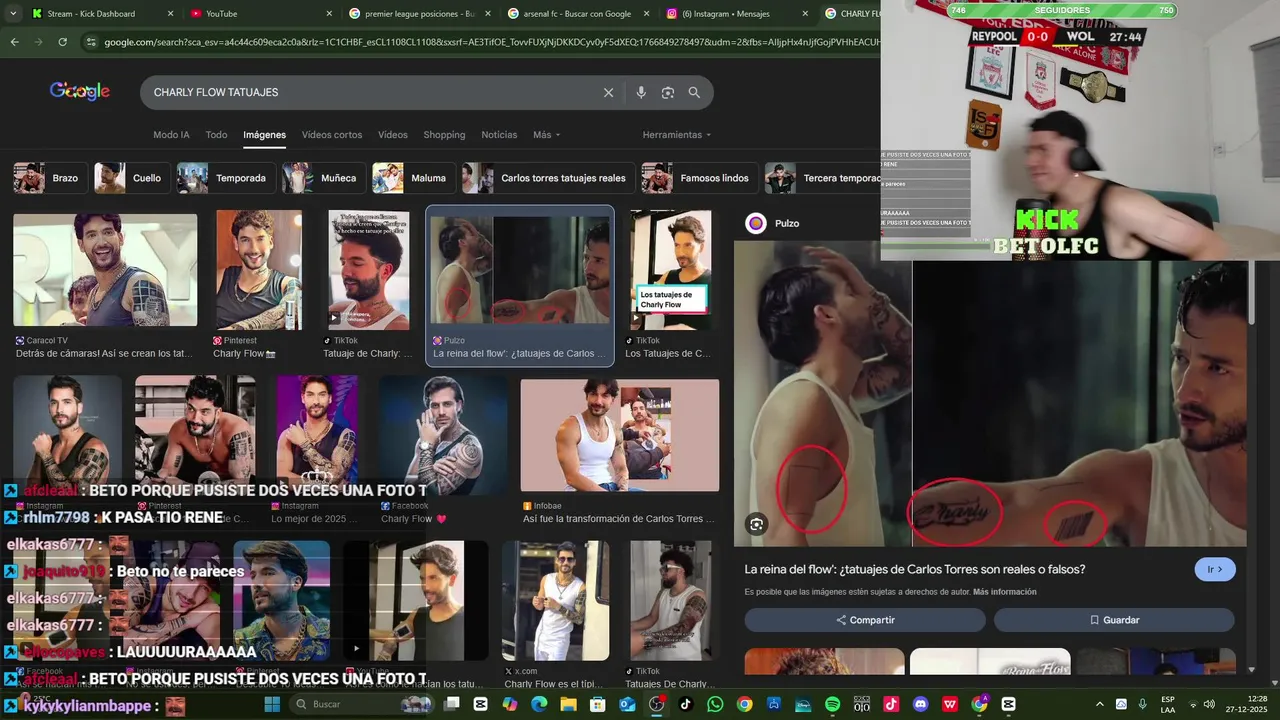Open Los Tatuajes de Charly Flow TikTok result
Viewport: 1280px width, 720px height.
(x=671, y=285)
